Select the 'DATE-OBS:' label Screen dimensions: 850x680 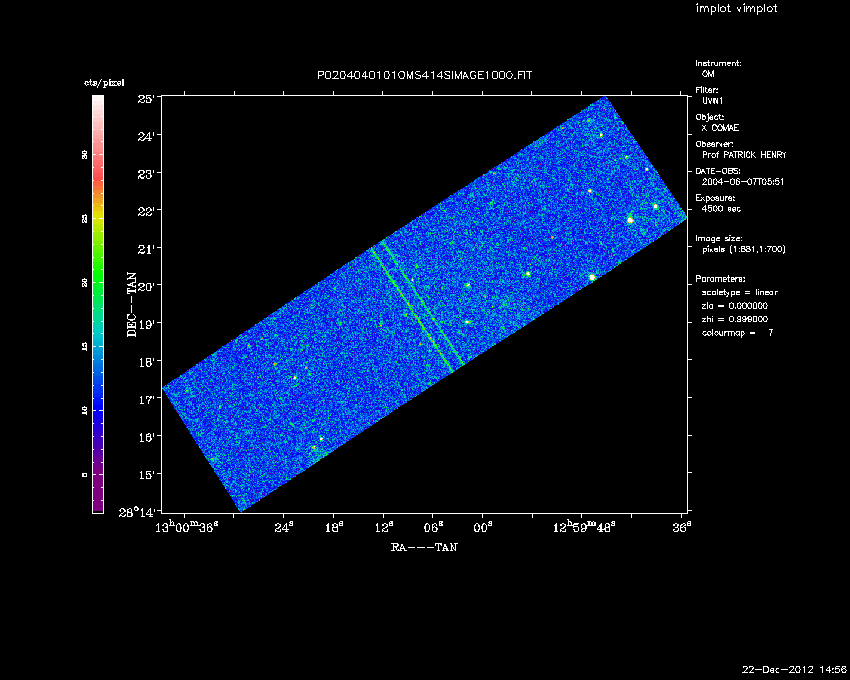[x=718, y=171]
